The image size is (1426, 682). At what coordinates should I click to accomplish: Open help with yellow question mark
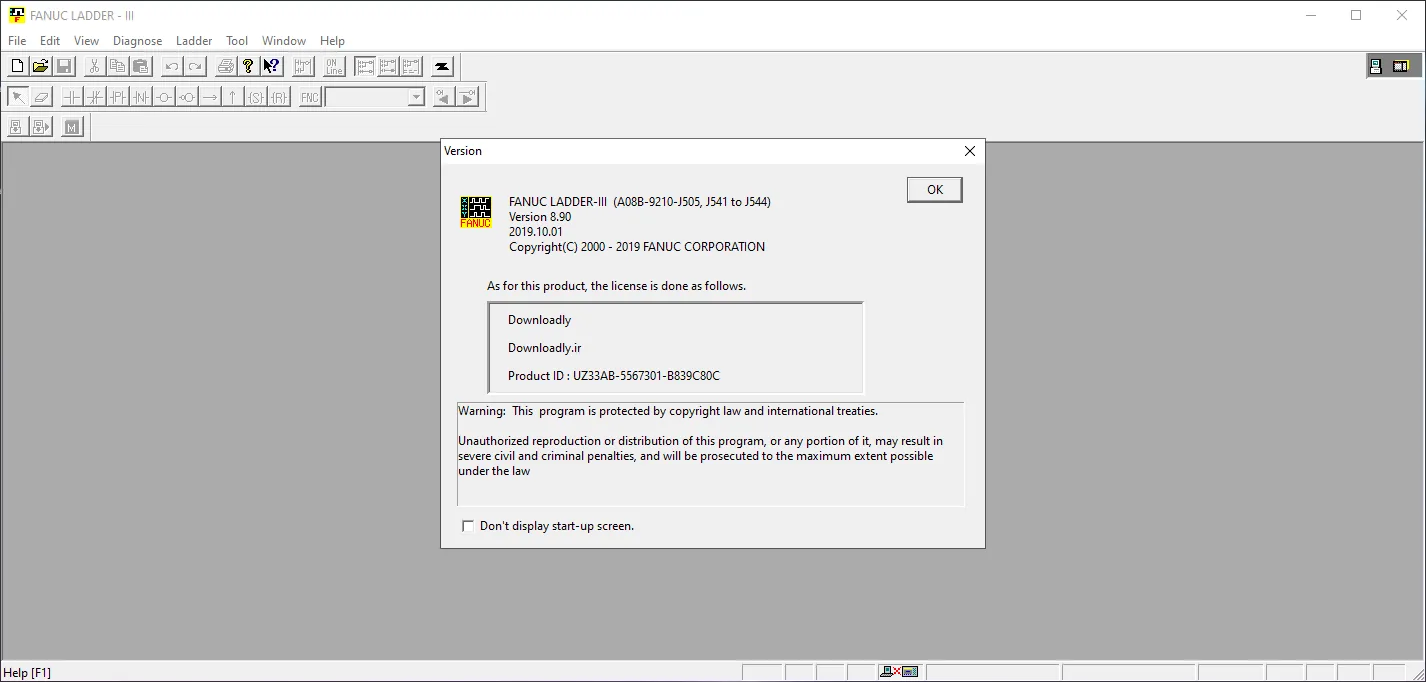[248, 67]
